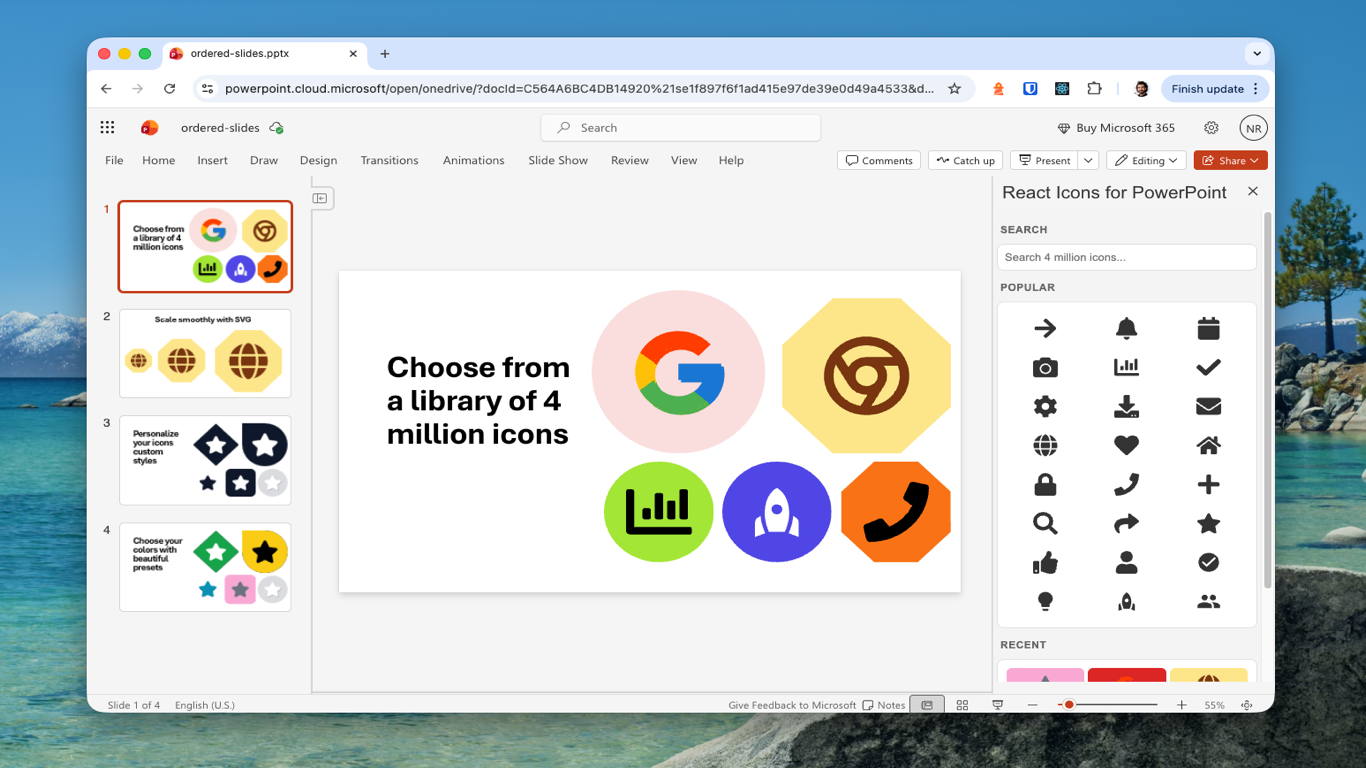Open the Insert menu
This screenshot has height=768, width=1366.
point(212,160)
